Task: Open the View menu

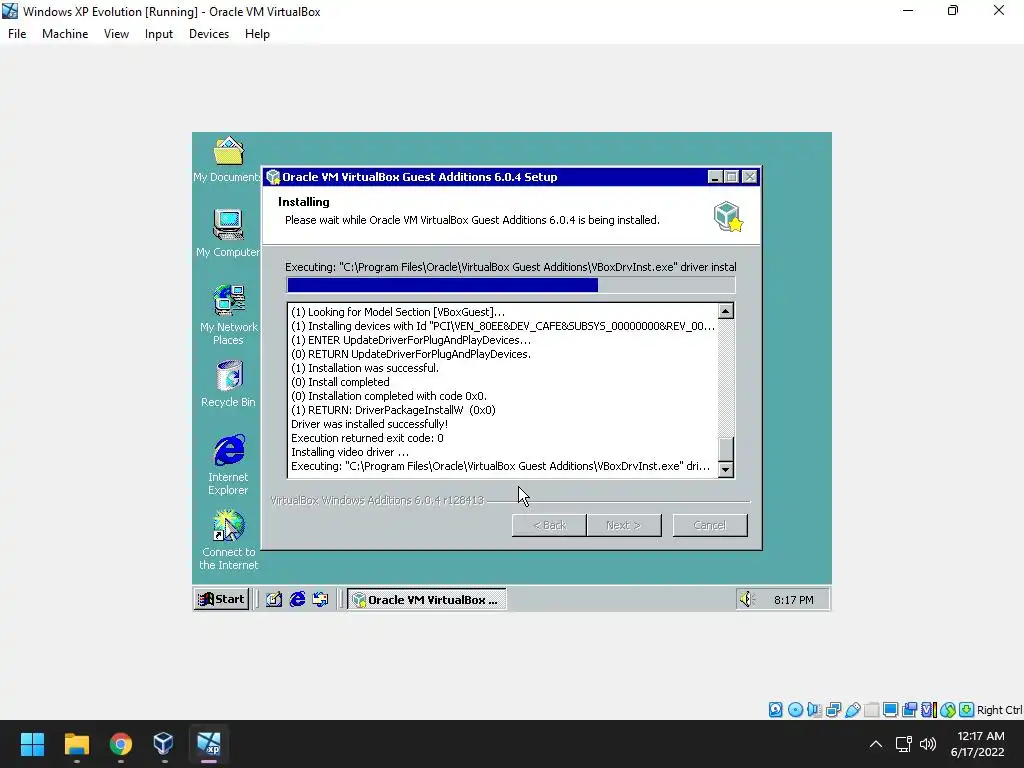Action: point(116,34)
